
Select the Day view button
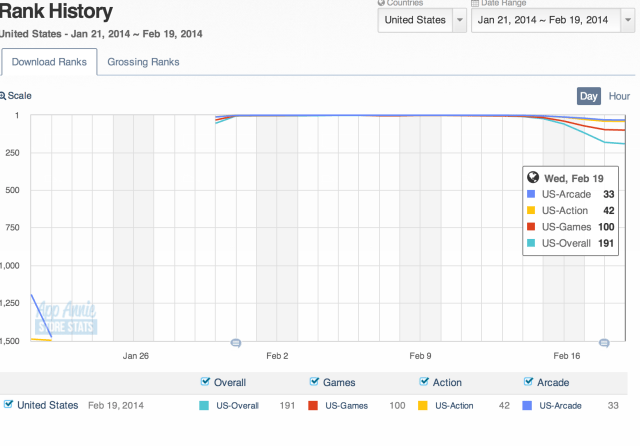589,96
